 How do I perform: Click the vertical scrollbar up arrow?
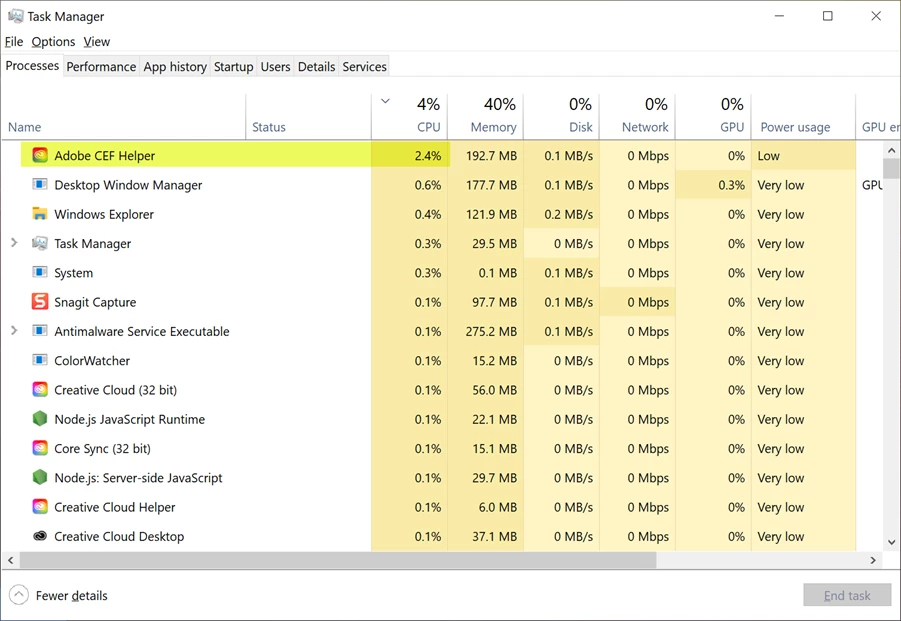coord(891,151)
